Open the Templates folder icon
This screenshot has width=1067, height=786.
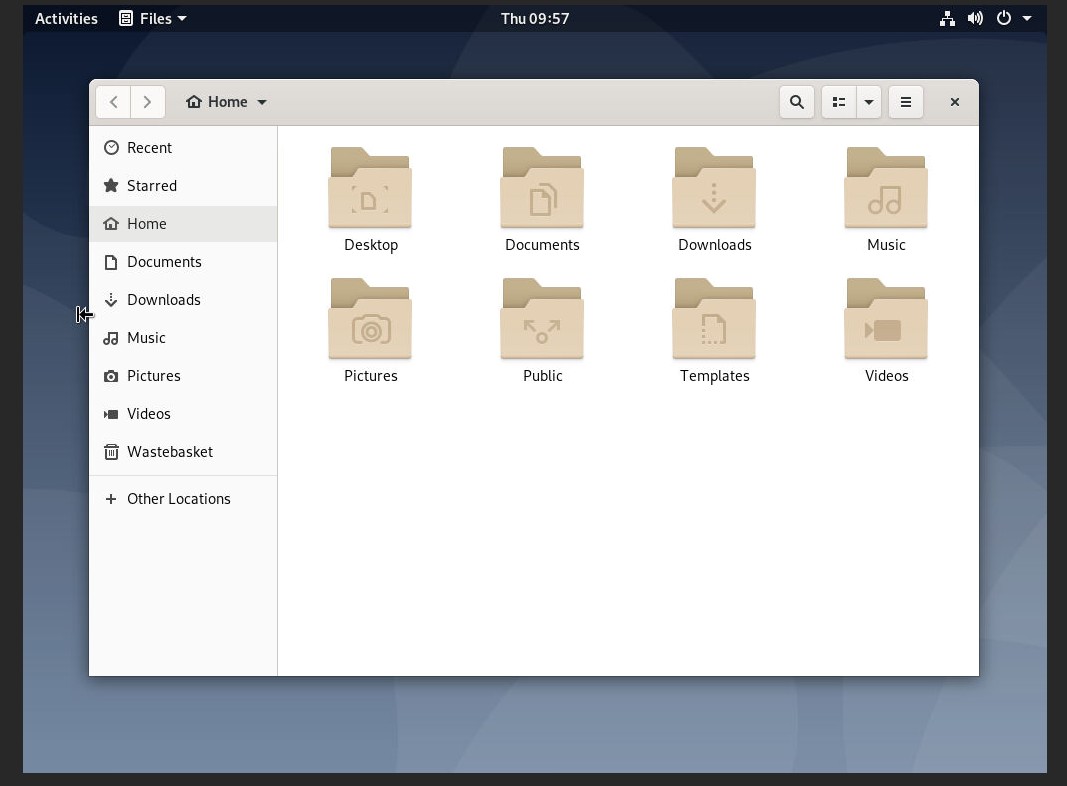pyautogui.click(x=714, y=318)
